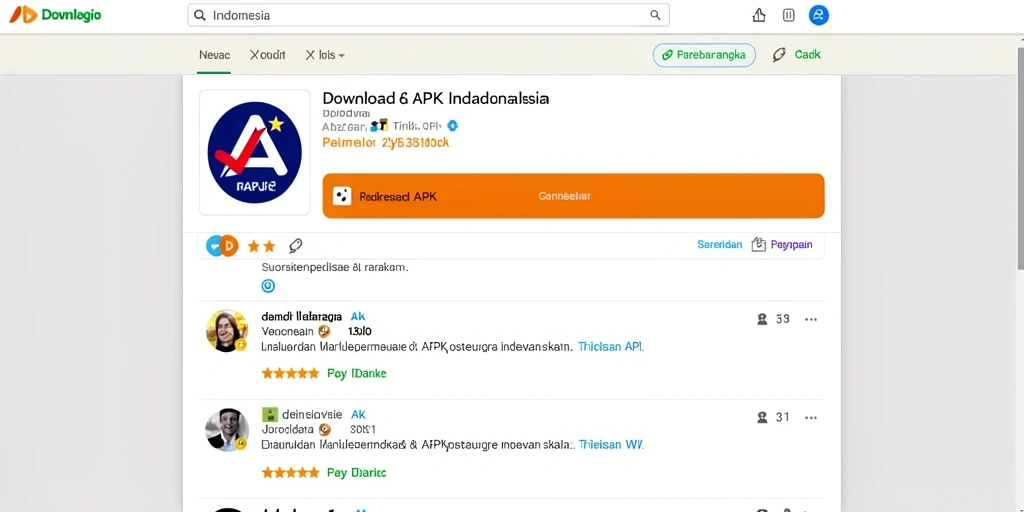Switch to the Nevac tab

[x=214, y=56]
